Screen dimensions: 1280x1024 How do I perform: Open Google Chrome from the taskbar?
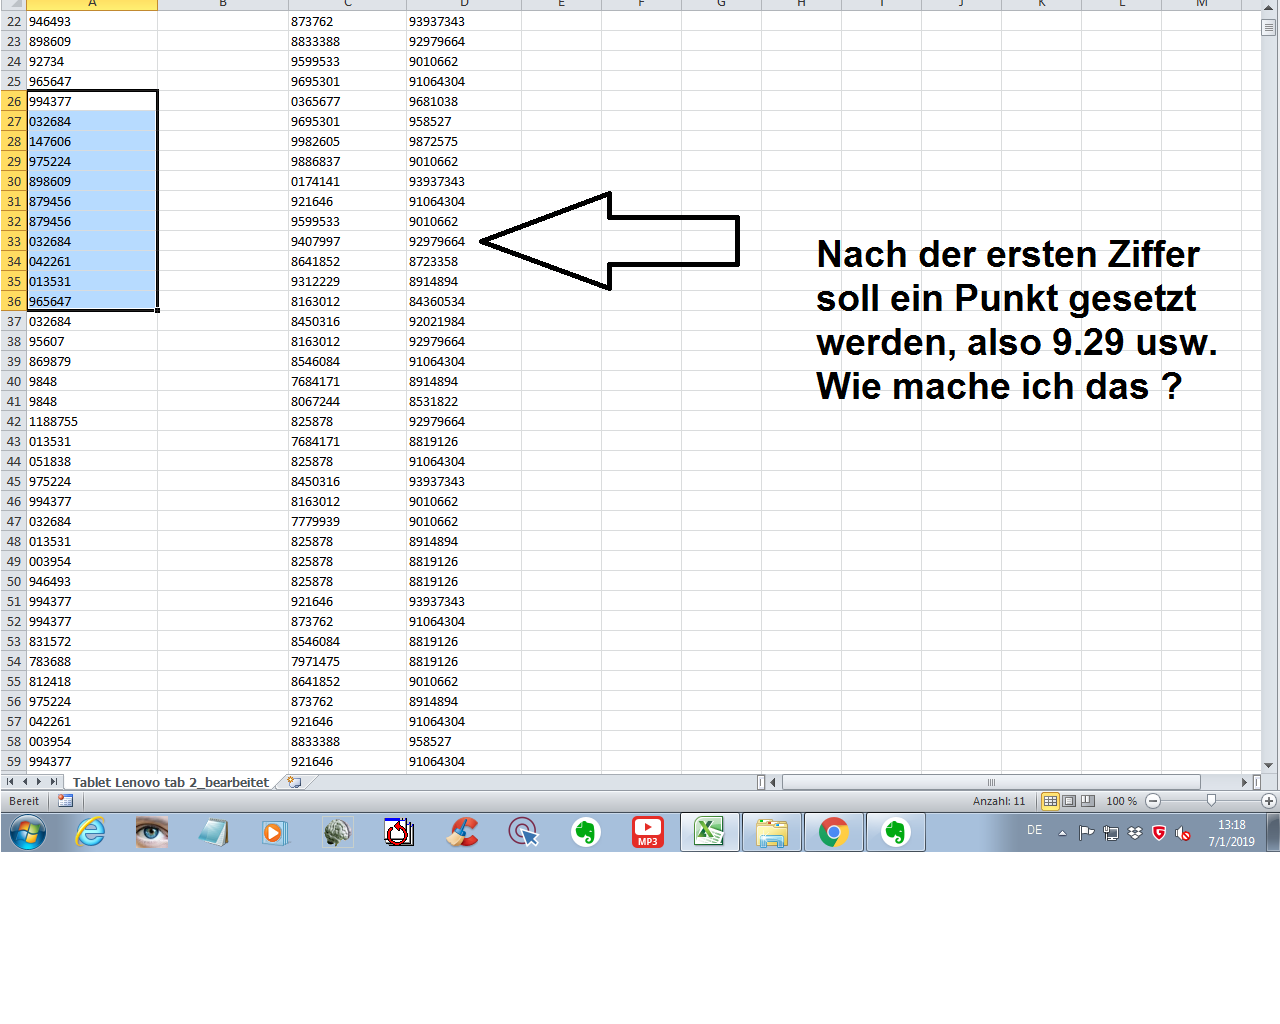[833, 832]
